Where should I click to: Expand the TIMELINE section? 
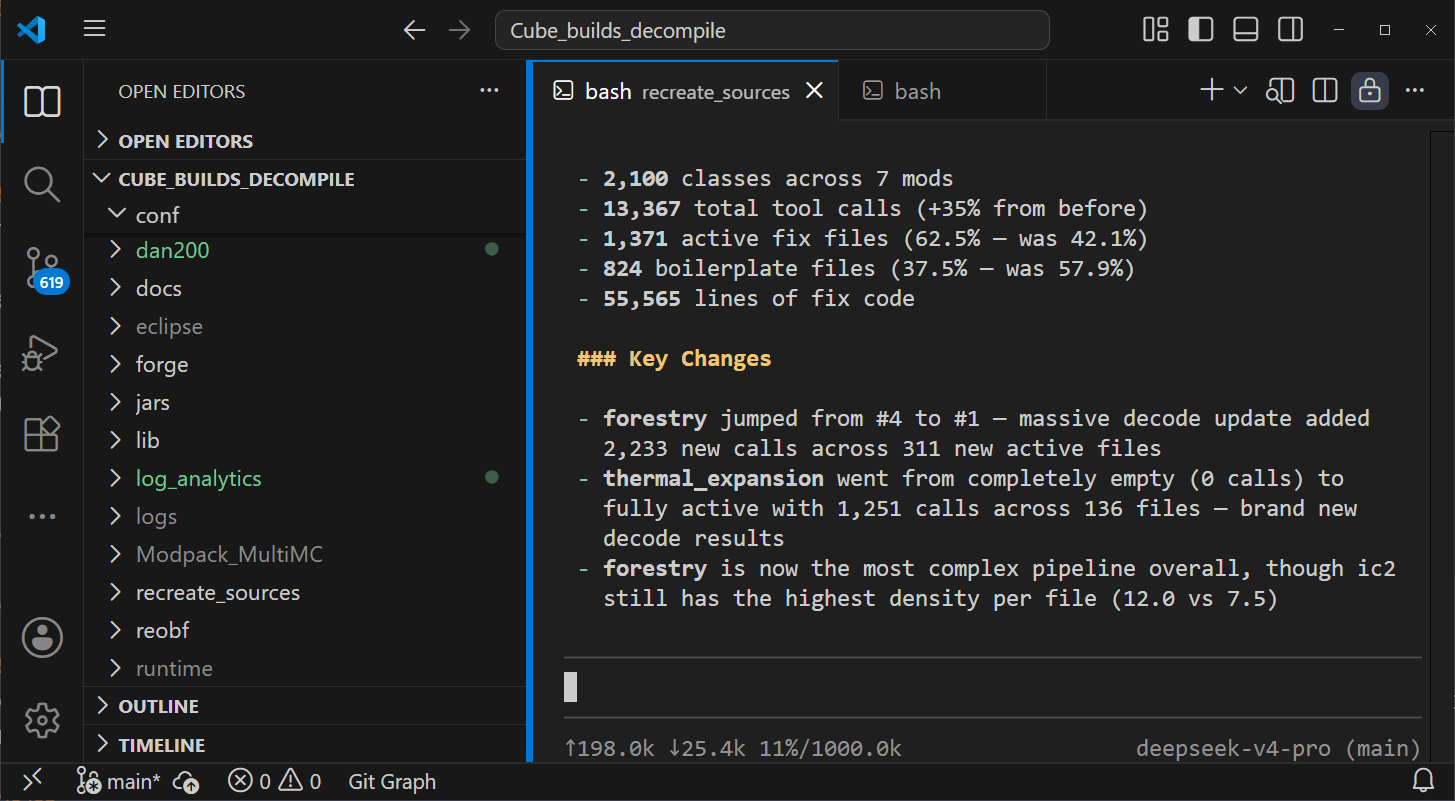coord(305,745)
